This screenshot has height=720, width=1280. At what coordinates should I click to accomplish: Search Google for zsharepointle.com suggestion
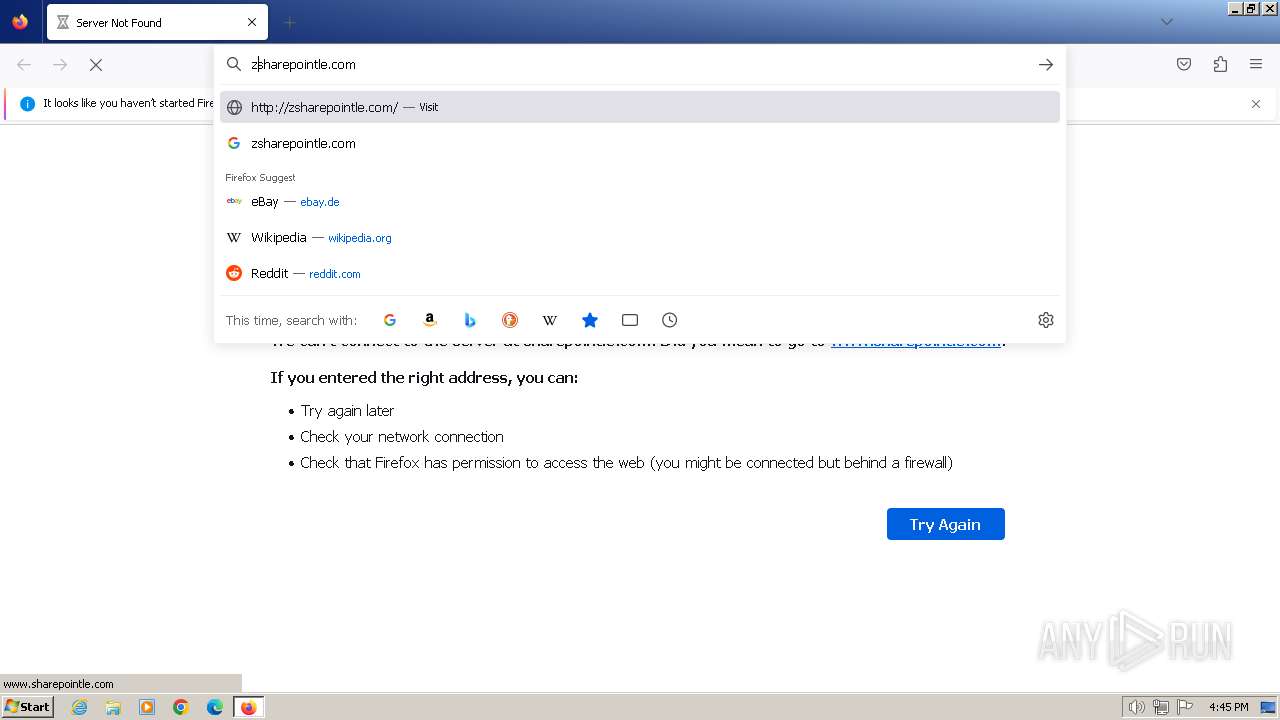[640, 143]
